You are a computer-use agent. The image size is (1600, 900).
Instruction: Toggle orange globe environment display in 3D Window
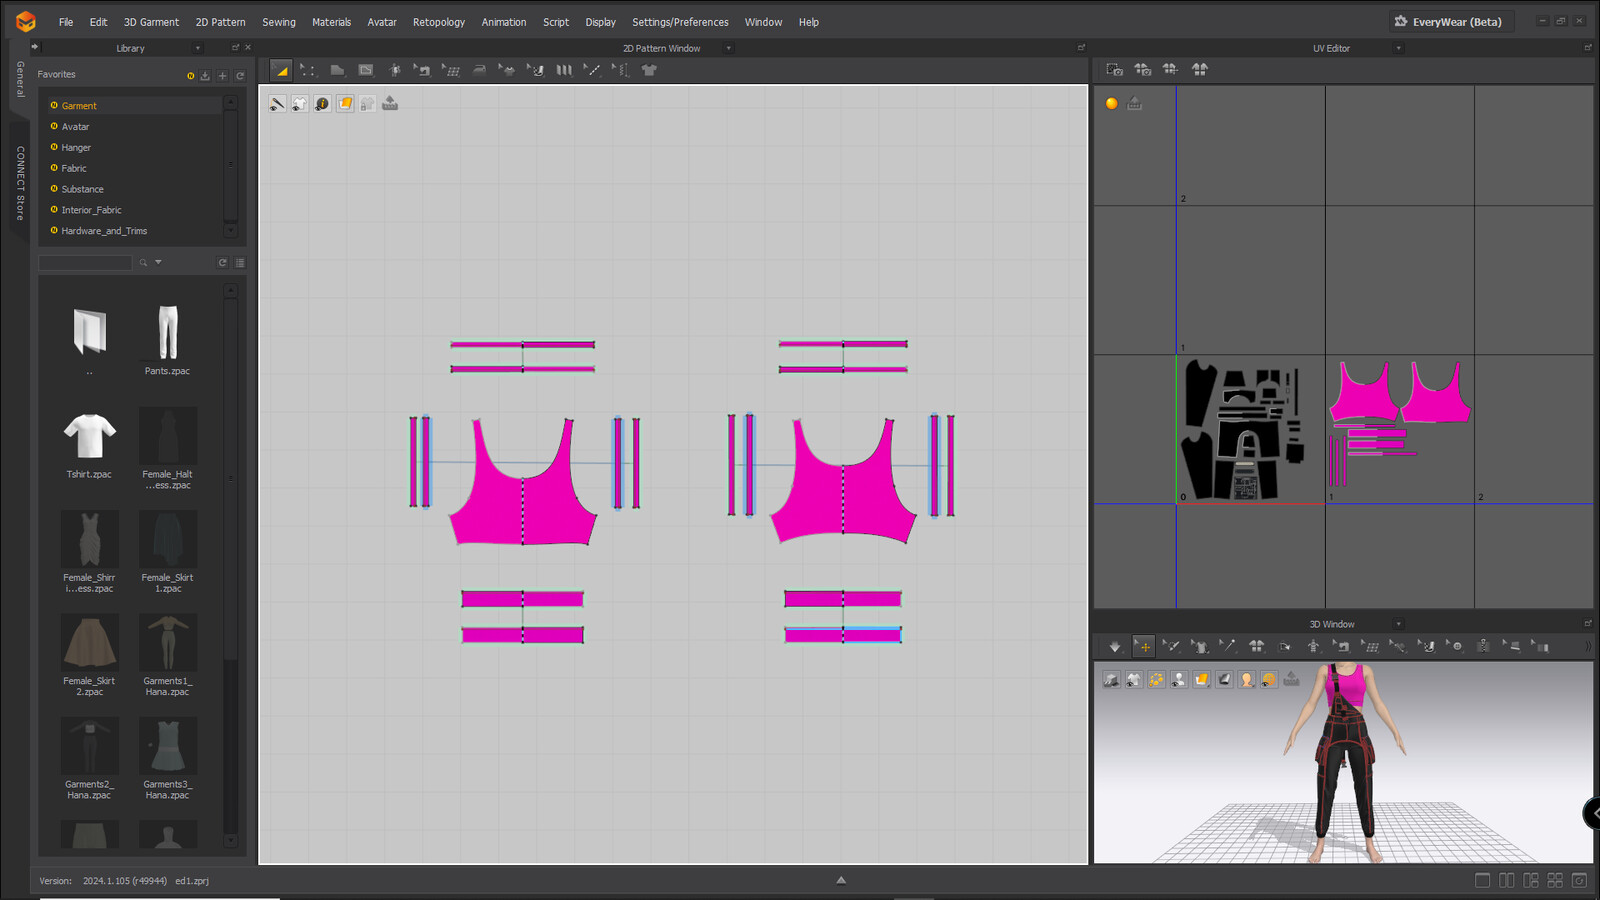pyautogui.click(x=1269, y=679)
